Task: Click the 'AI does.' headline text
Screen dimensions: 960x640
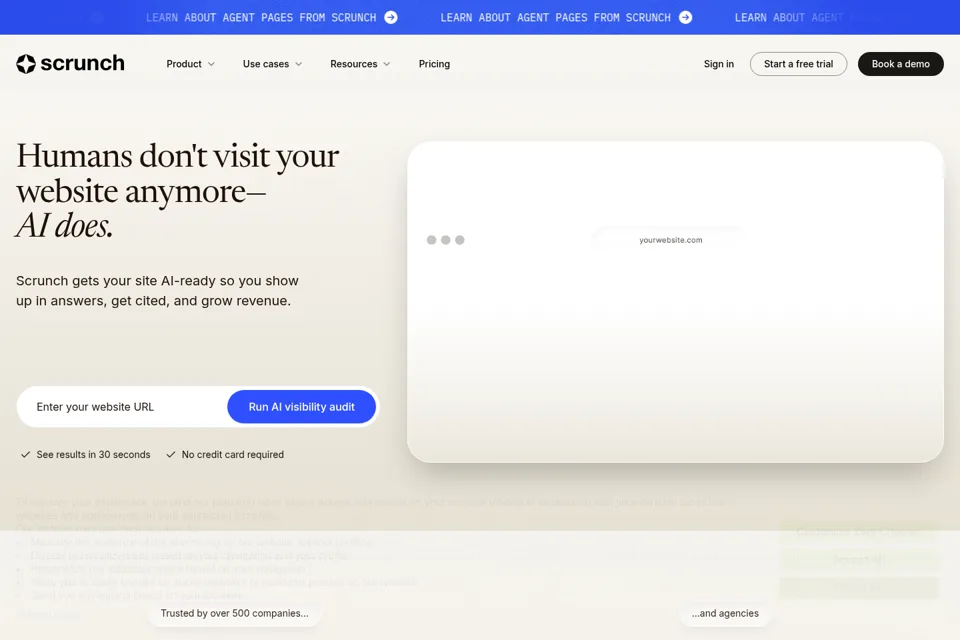Action: [64, 226]
